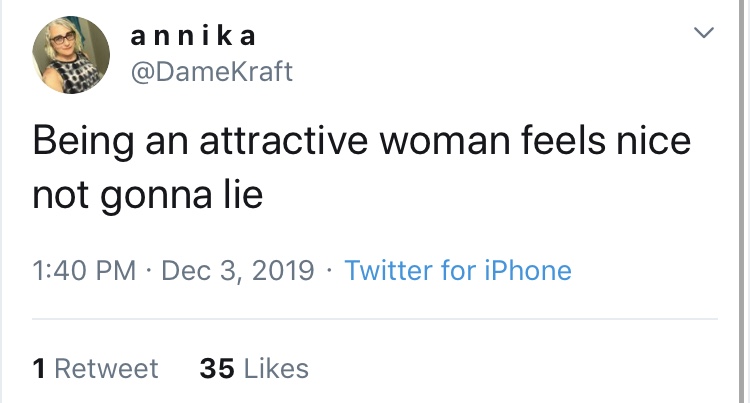Click the display name annika
The width and height of the screenshot is (750, 403).
tap(193, 36)
